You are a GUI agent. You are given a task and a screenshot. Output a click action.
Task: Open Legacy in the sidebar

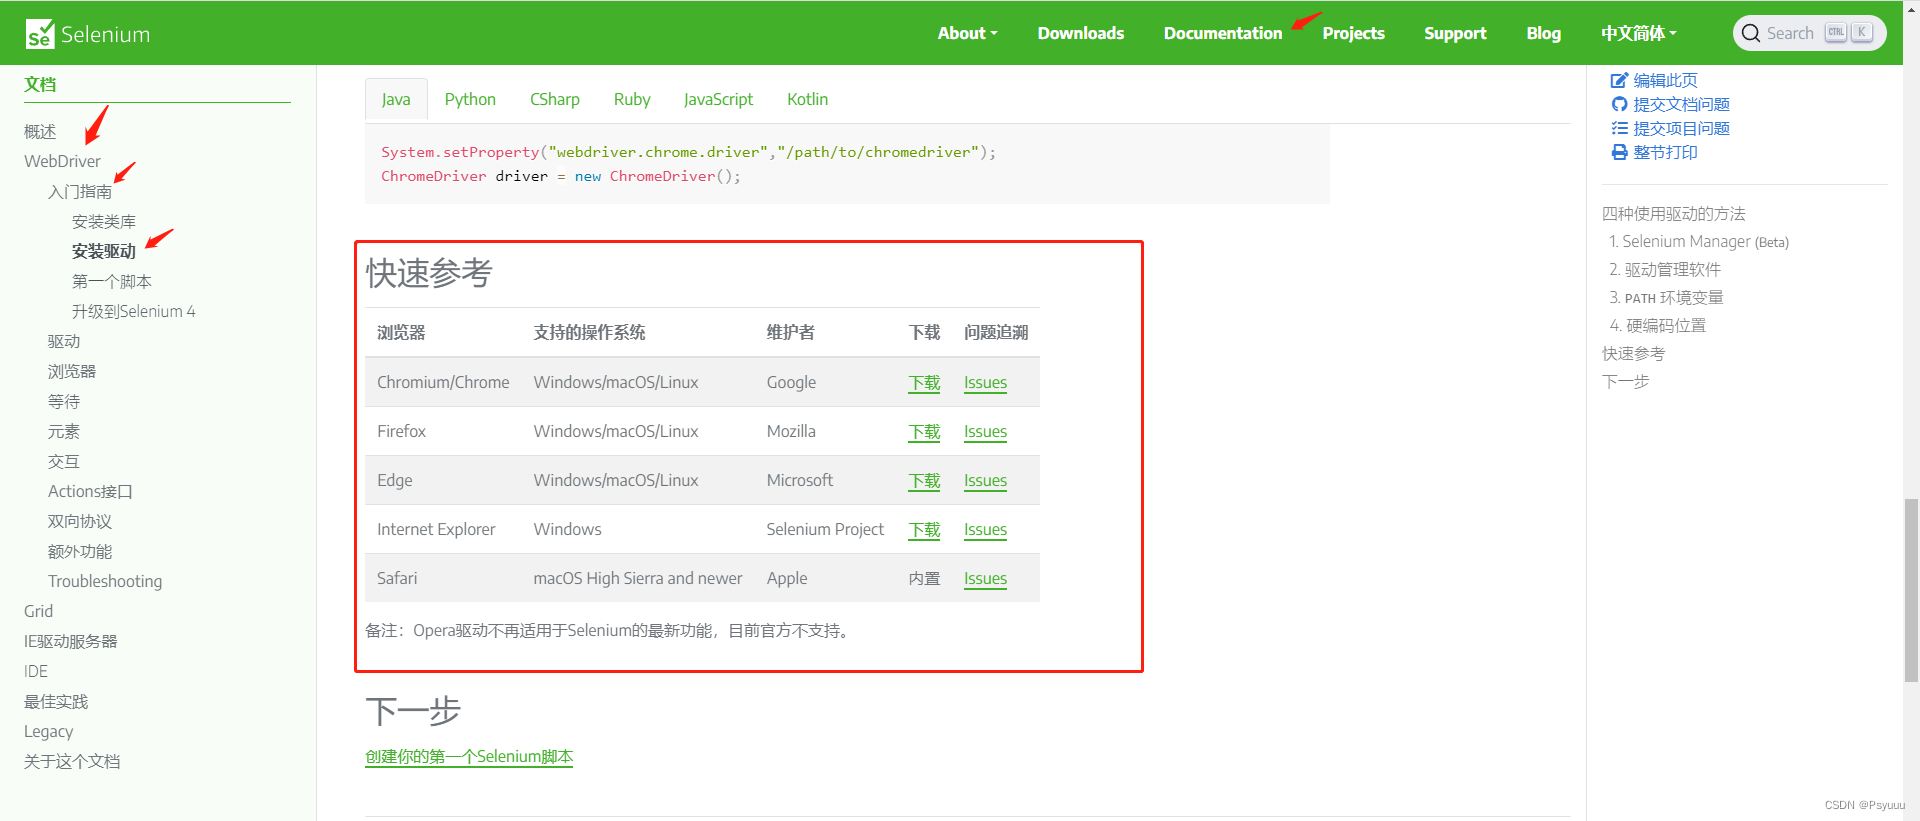pos(49,731)
